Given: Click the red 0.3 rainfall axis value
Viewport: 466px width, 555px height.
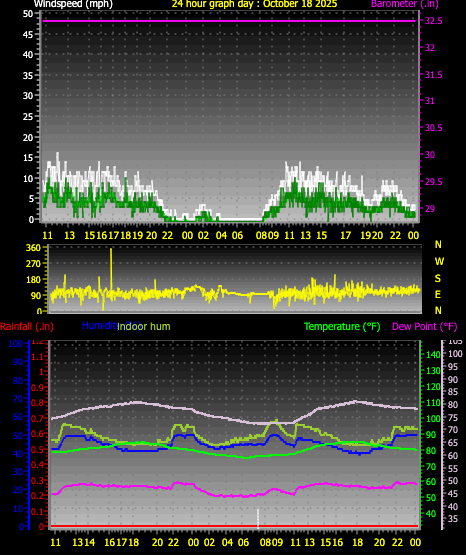Looking at the screenshot, I should [x=37, y=480].
